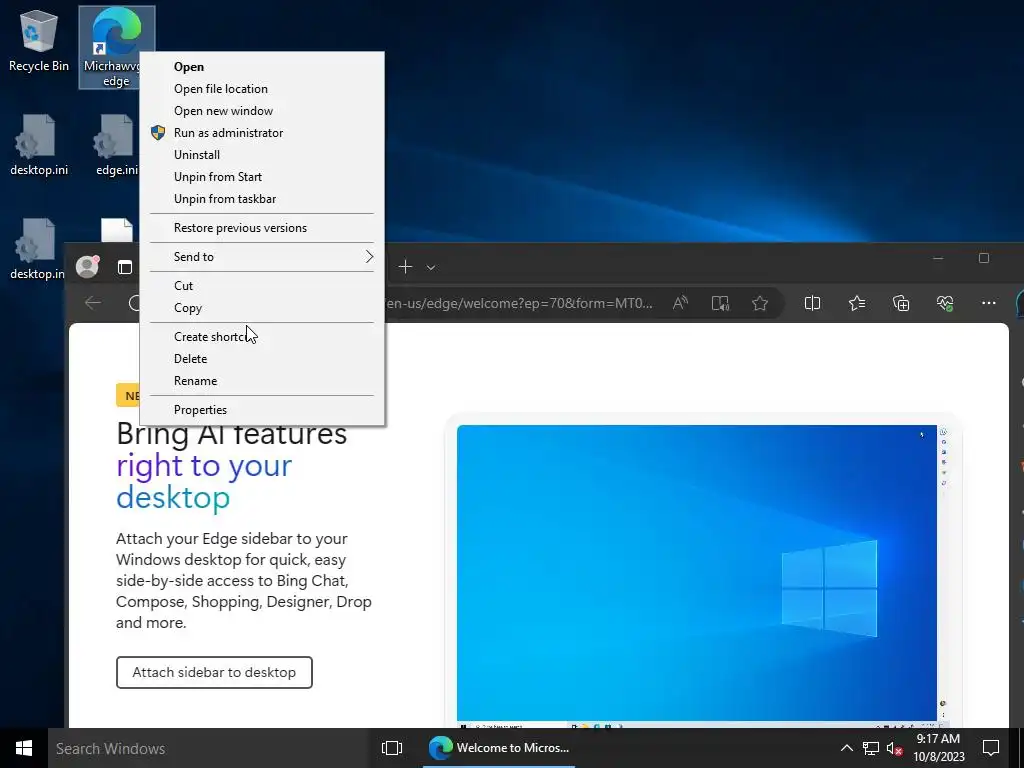Choose Delete from the context menu

tap(262, 359)
